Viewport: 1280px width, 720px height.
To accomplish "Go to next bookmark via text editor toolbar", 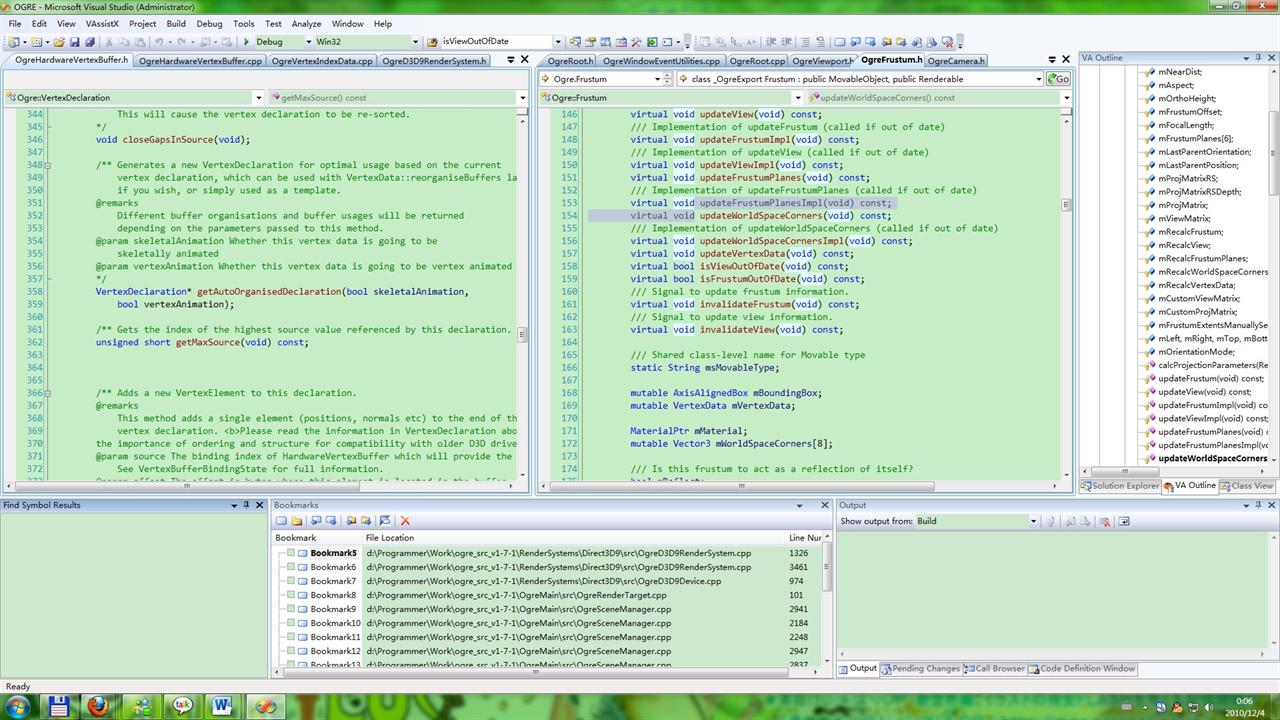I will 870,42.
